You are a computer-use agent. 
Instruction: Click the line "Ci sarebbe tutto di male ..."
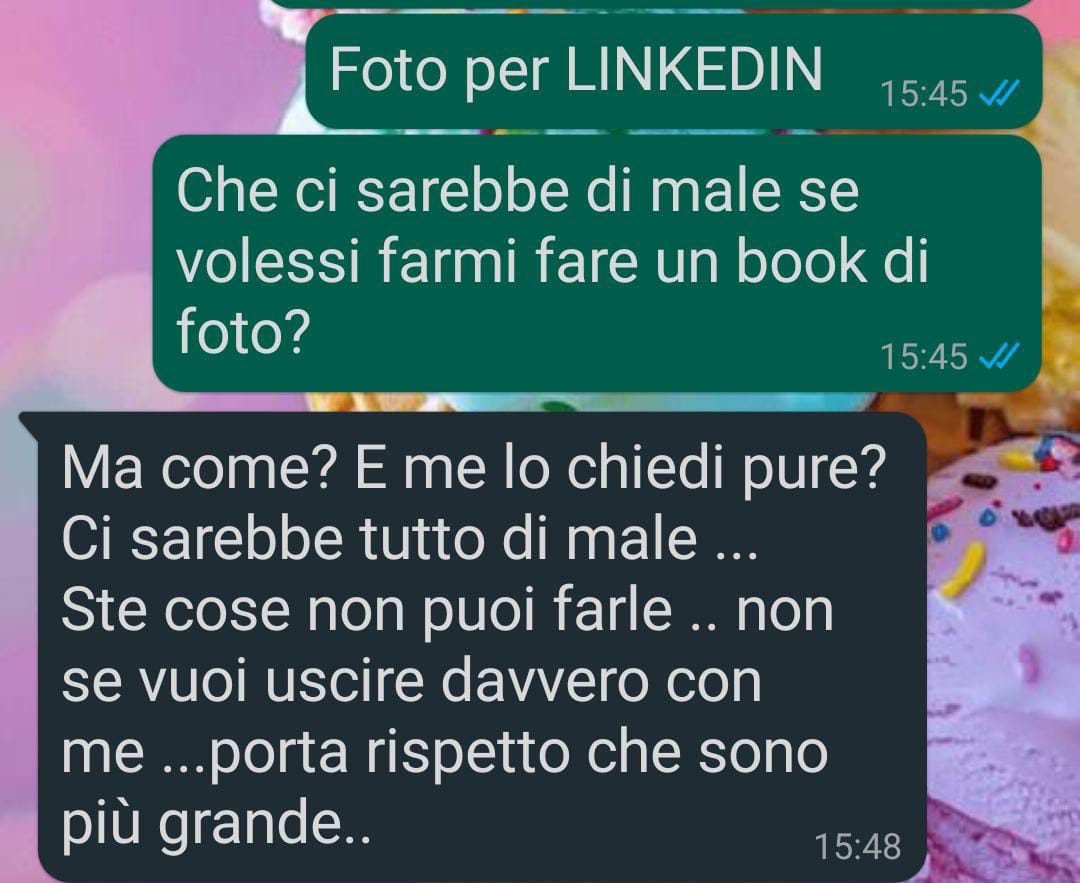(x=410, y=539)
